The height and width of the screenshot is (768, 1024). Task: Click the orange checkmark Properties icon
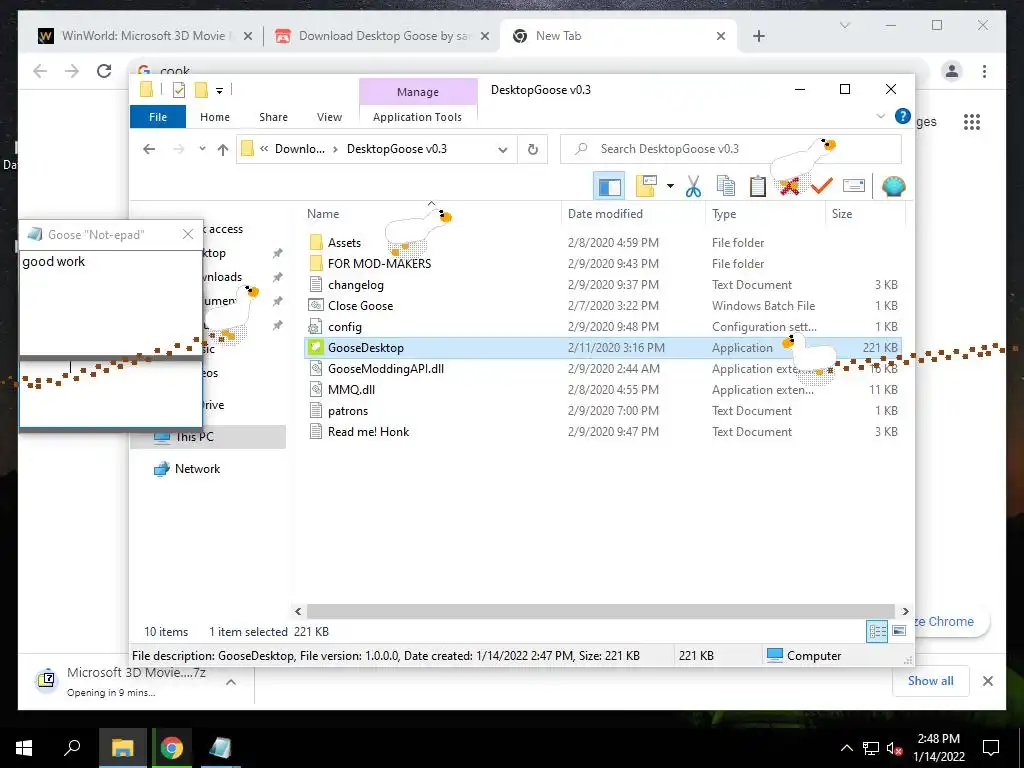(x=822, y=187)
